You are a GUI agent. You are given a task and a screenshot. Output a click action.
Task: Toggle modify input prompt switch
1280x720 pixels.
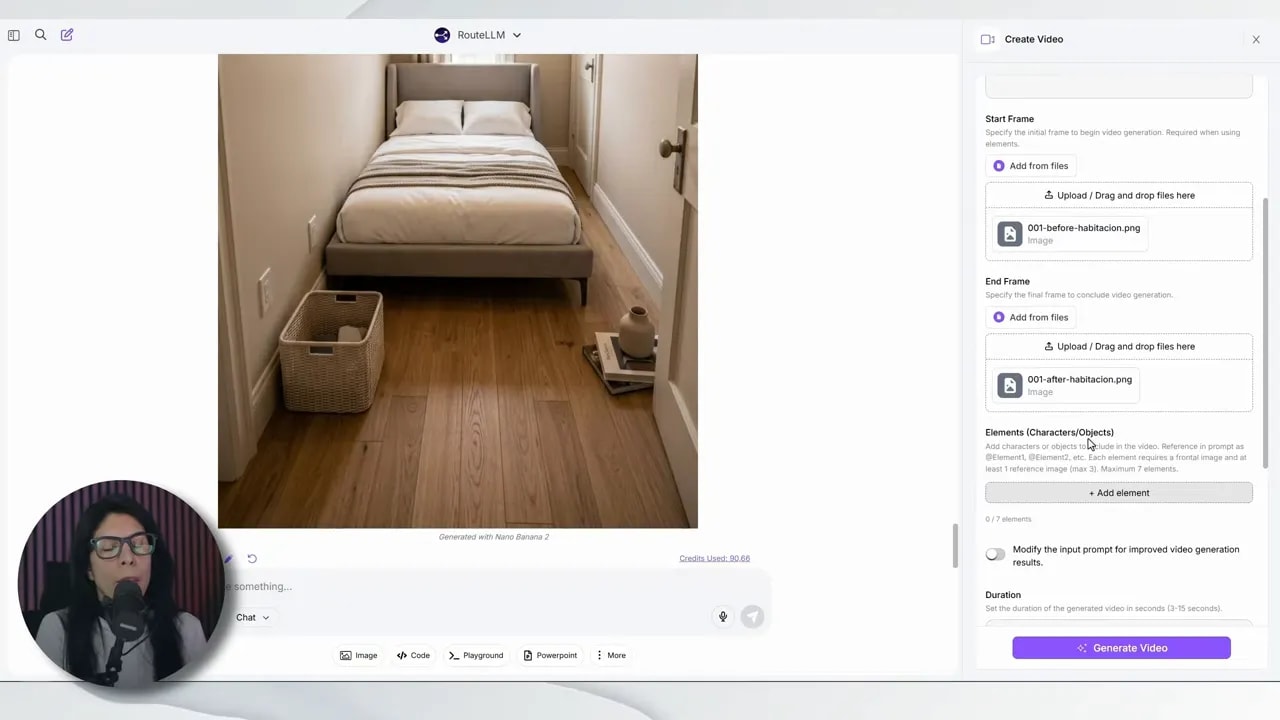(995, 554)
